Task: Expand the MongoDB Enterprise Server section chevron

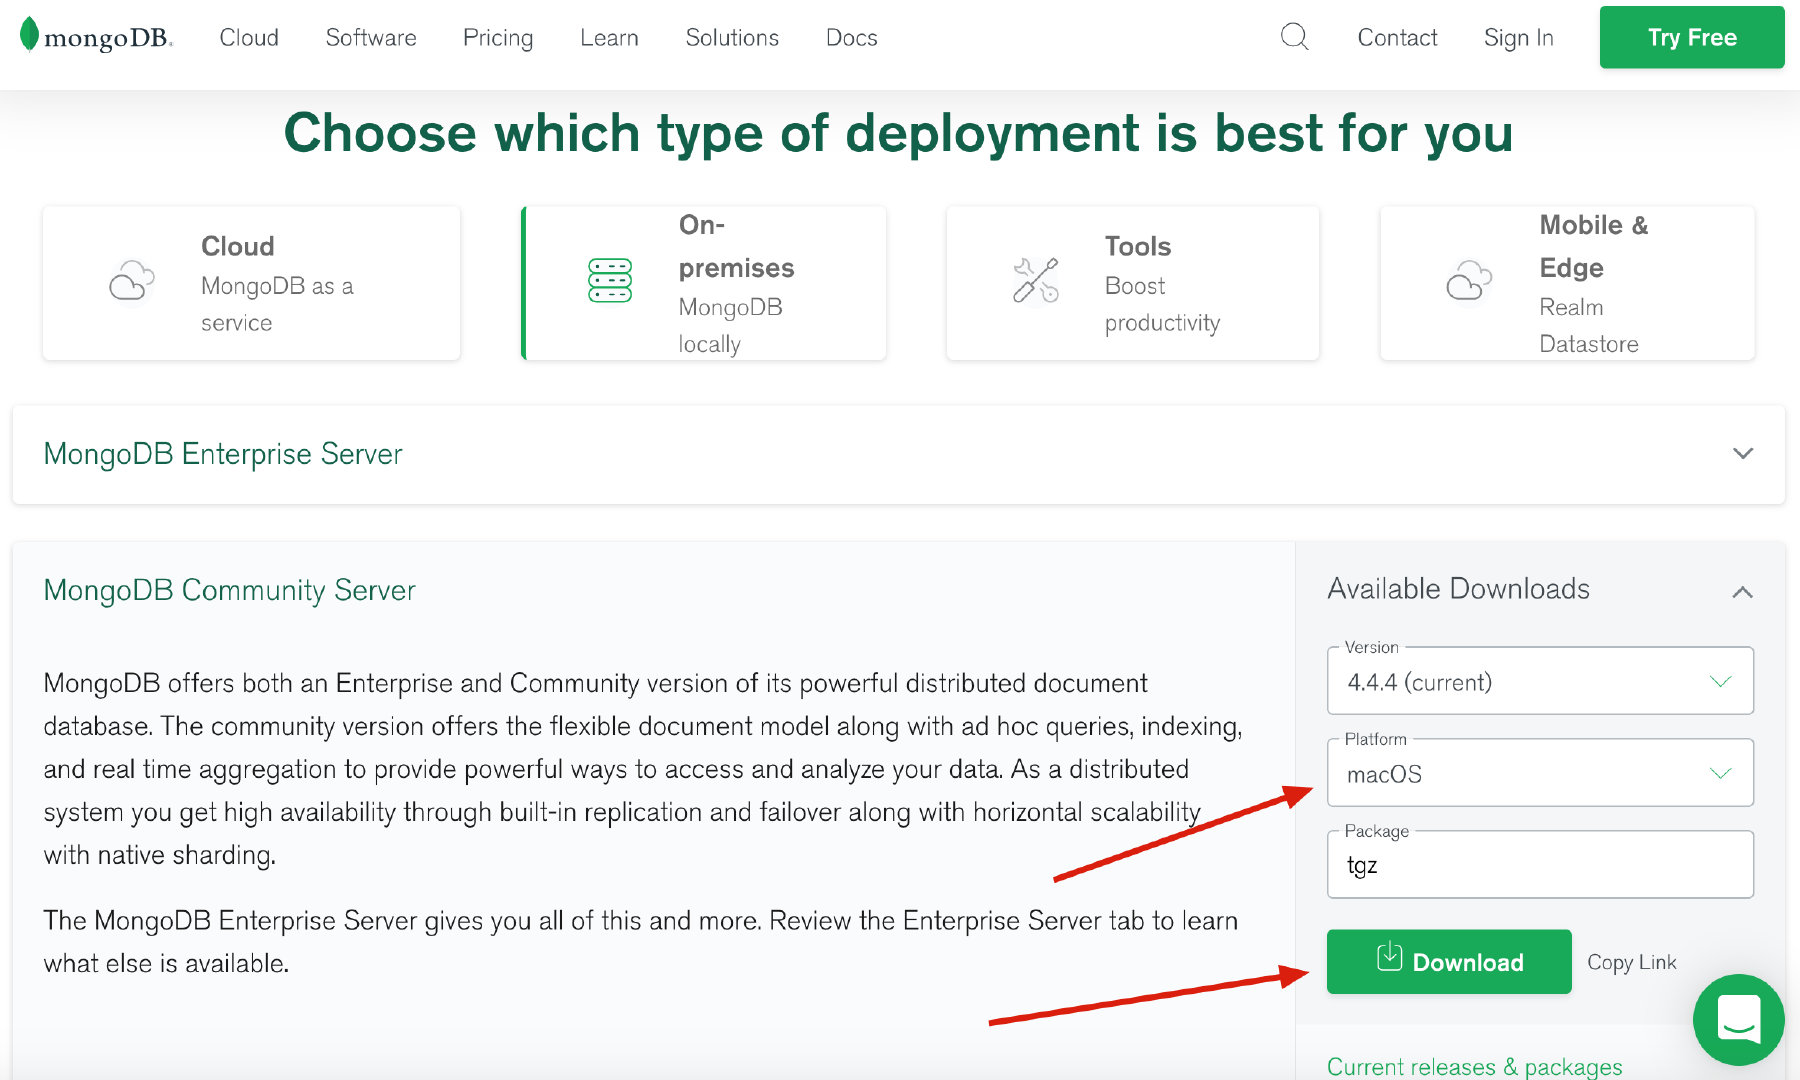Action: [1743, 453]
